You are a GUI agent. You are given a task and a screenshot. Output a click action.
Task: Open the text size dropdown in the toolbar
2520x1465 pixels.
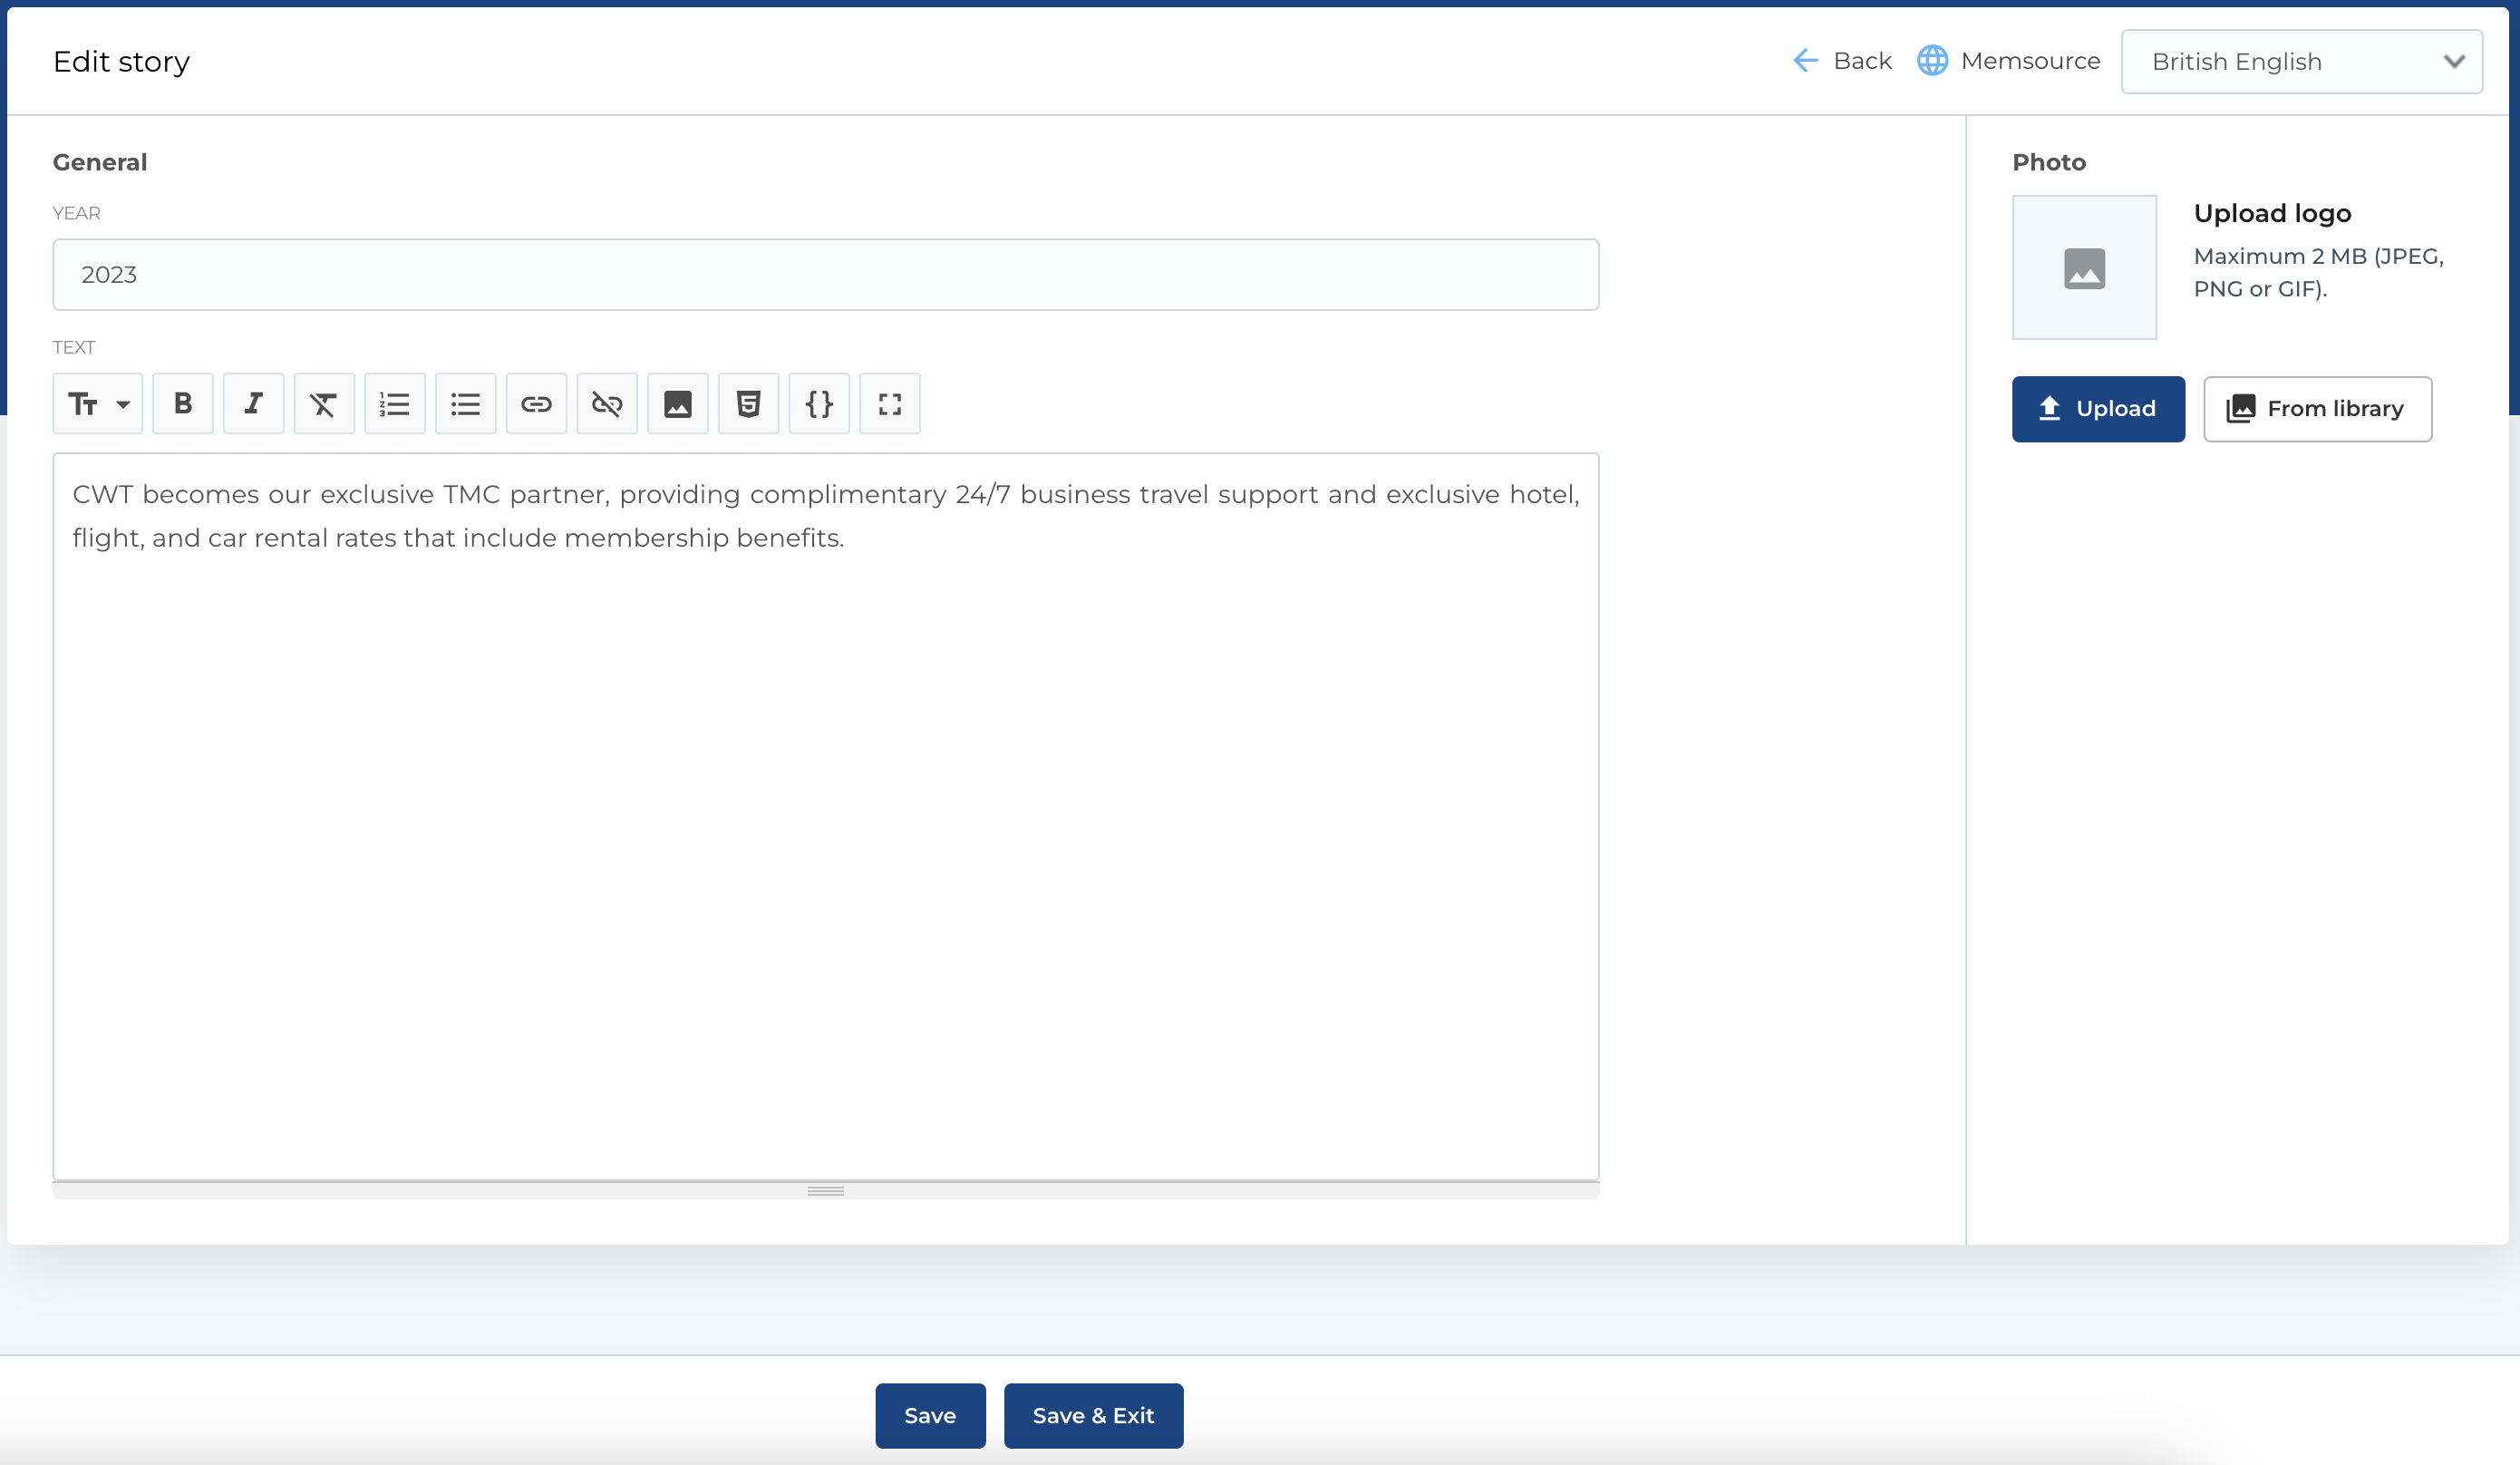[98, 404]
